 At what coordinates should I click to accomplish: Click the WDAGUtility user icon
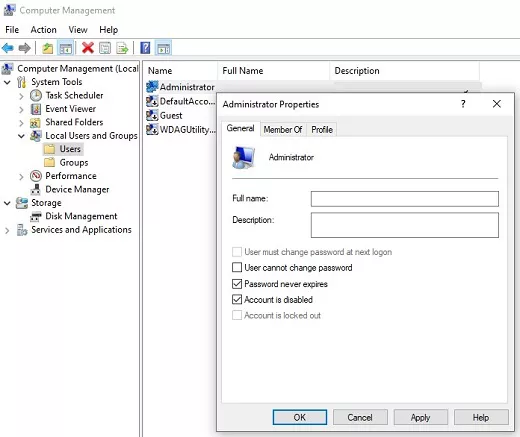coord(152,129)
